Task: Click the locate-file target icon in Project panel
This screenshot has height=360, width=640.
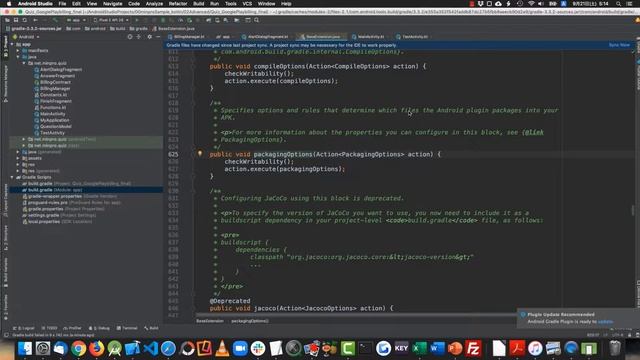Action: [x=130, y=37]
